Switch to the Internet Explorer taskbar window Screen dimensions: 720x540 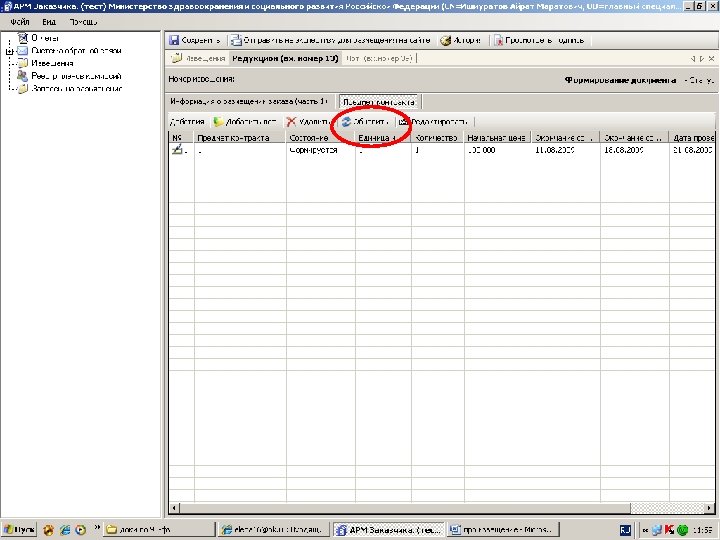[273, 530]
